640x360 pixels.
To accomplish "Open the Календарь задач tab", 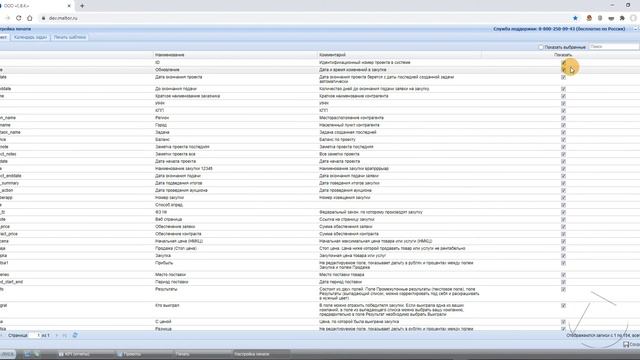I will (31, 37).
